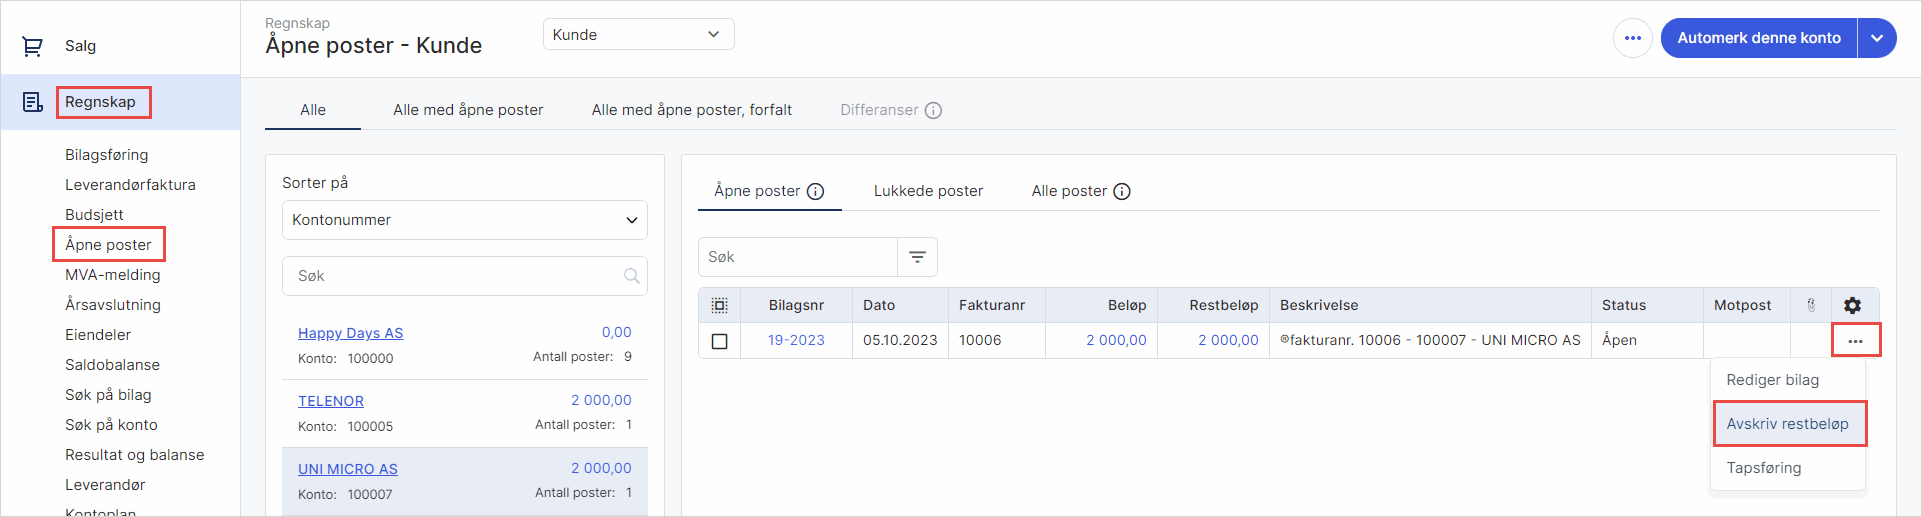Image resolution: width=1922 pixels, height=517 pixels.
Task: Expand the arrow next to Automerk denne konto
Action: tap(1877, 38)
